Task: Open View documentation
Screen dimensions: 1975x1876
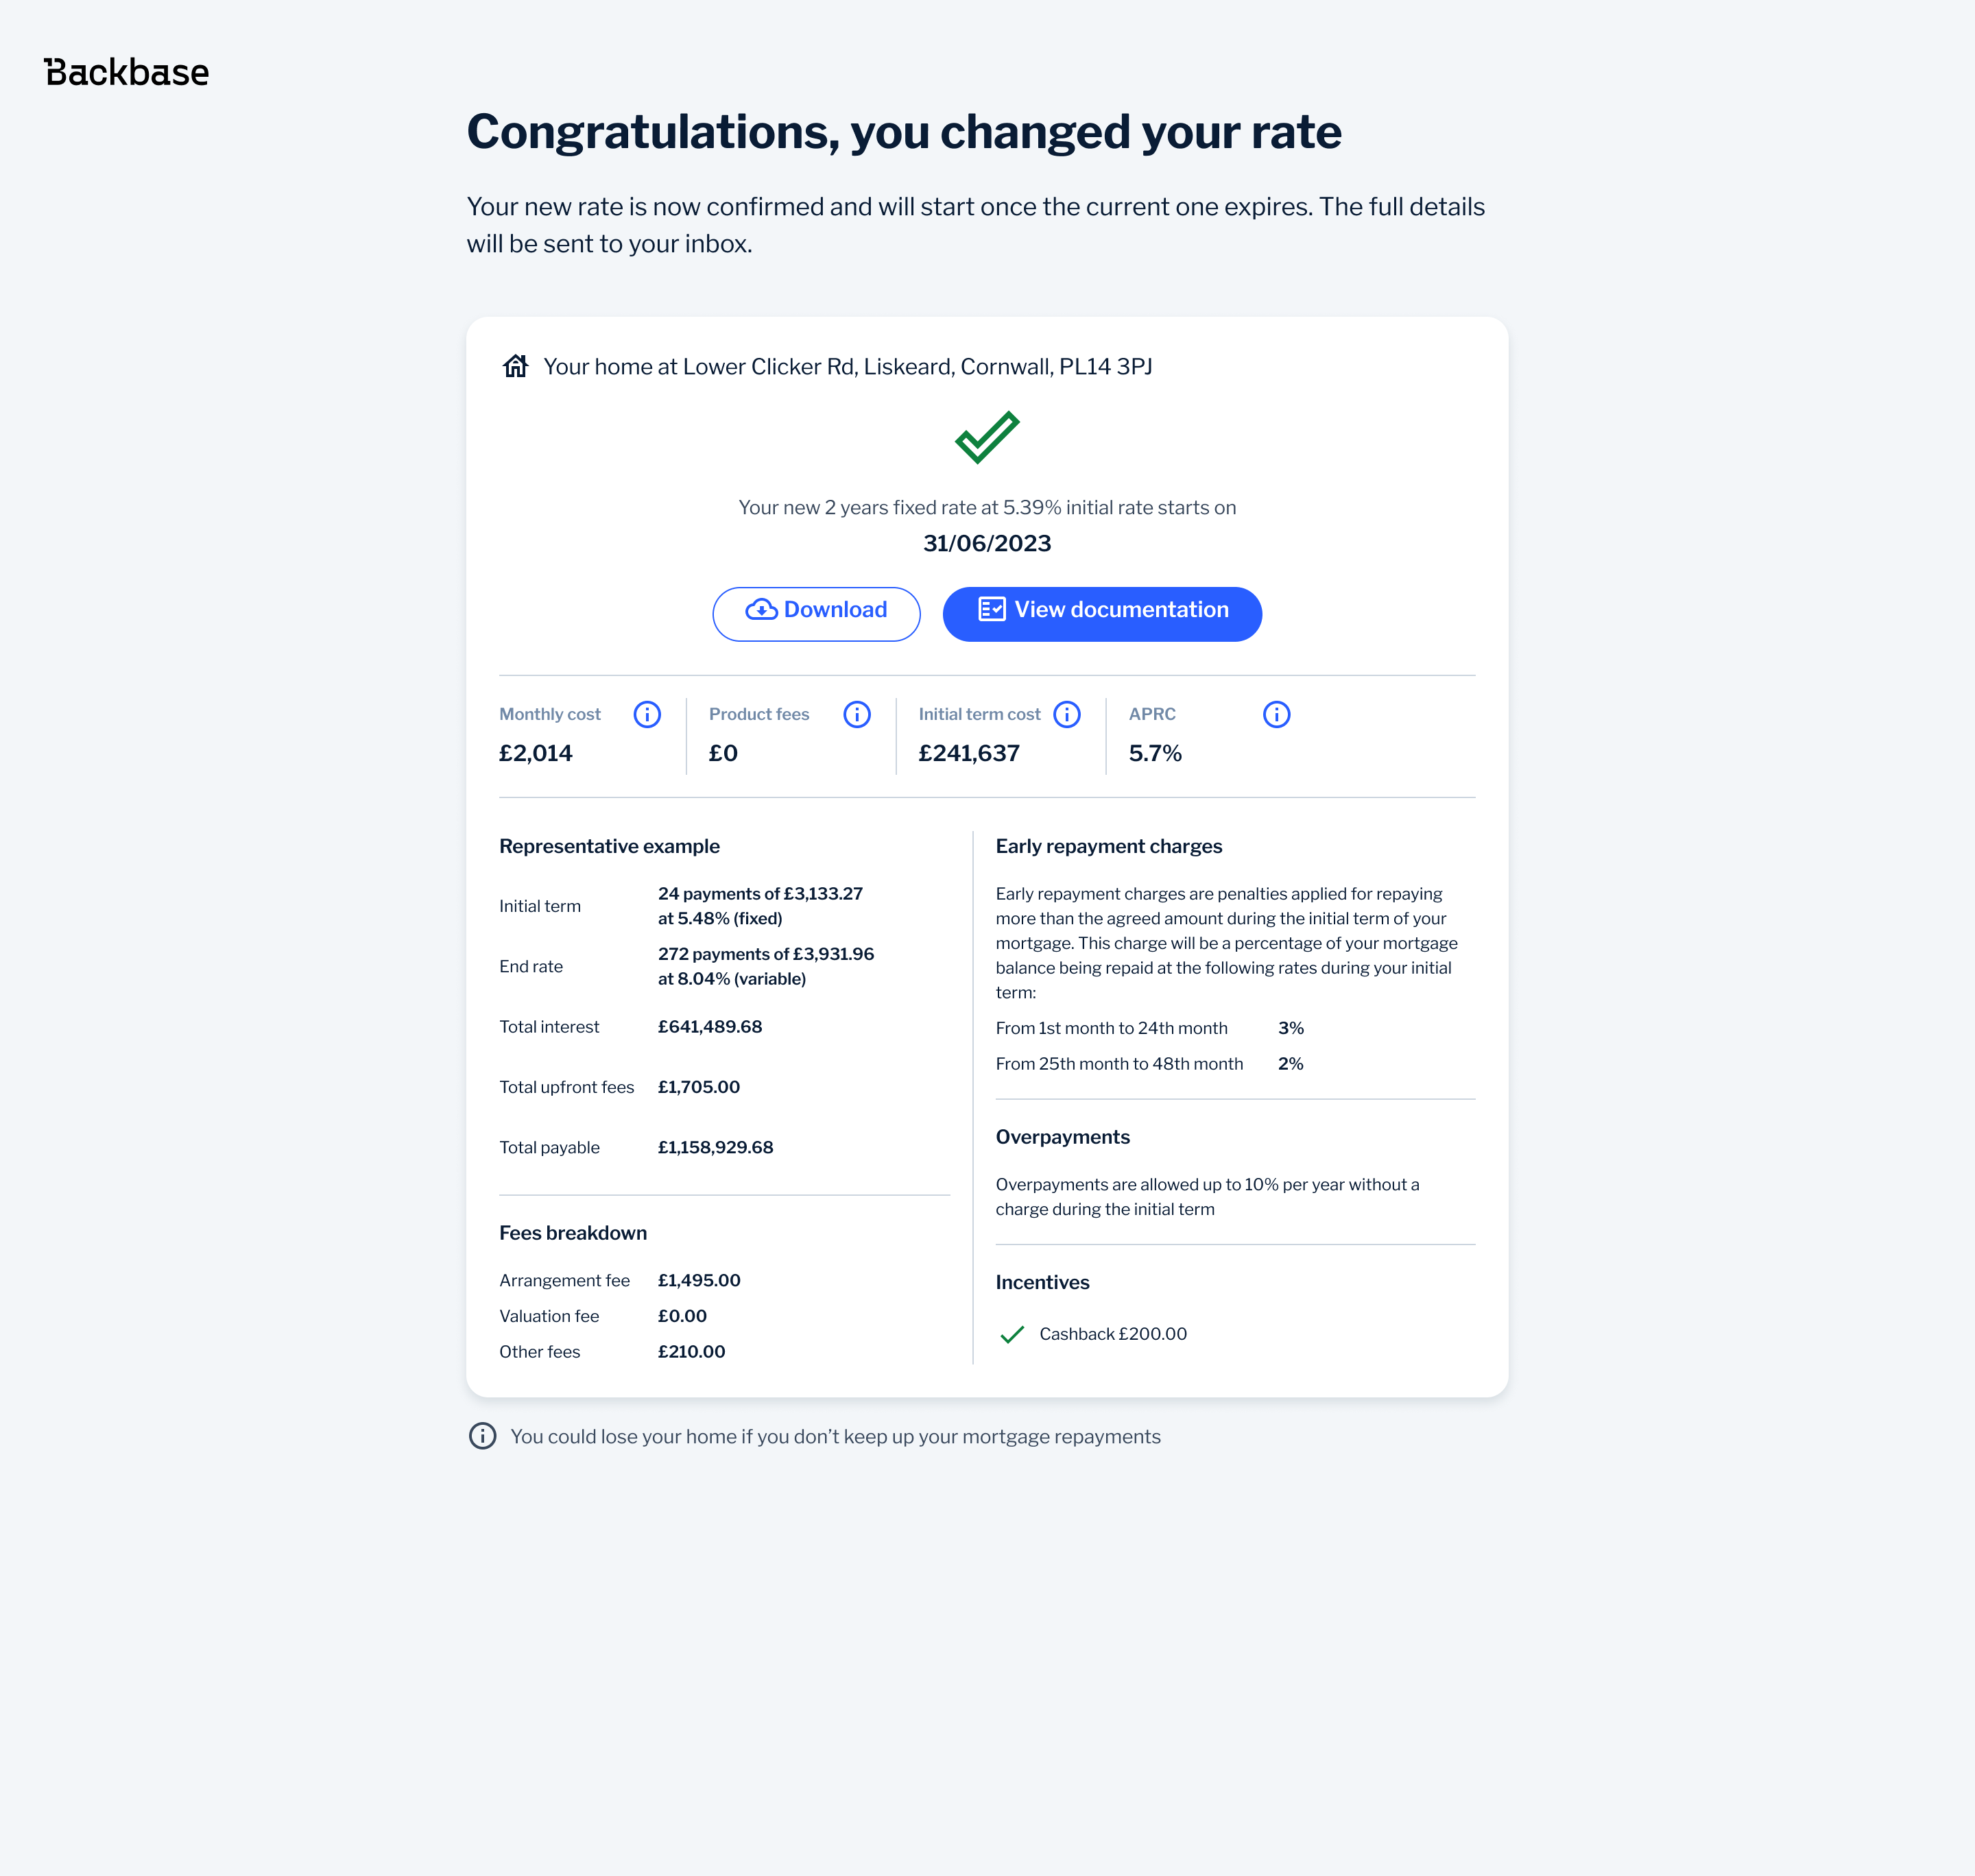Action: click(1101, 613)
